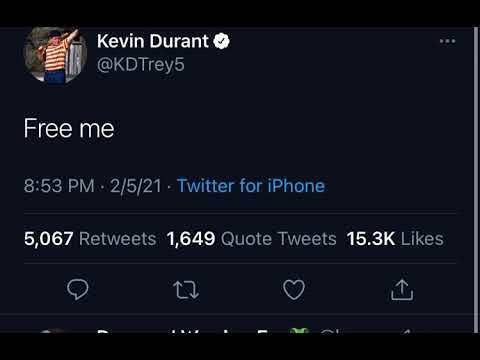View the 5,067 Retweets list

(x=90, y=239)
